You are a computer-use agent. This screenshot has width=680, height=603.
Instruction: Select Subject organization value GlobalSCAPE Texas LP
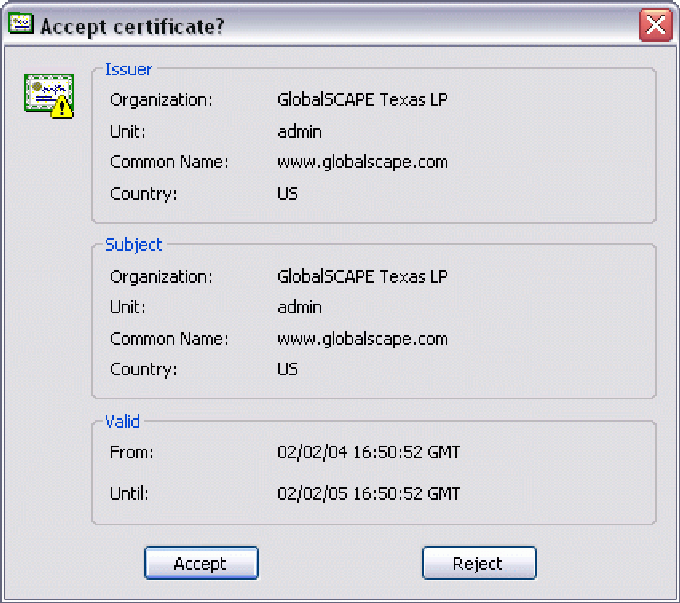362,276
